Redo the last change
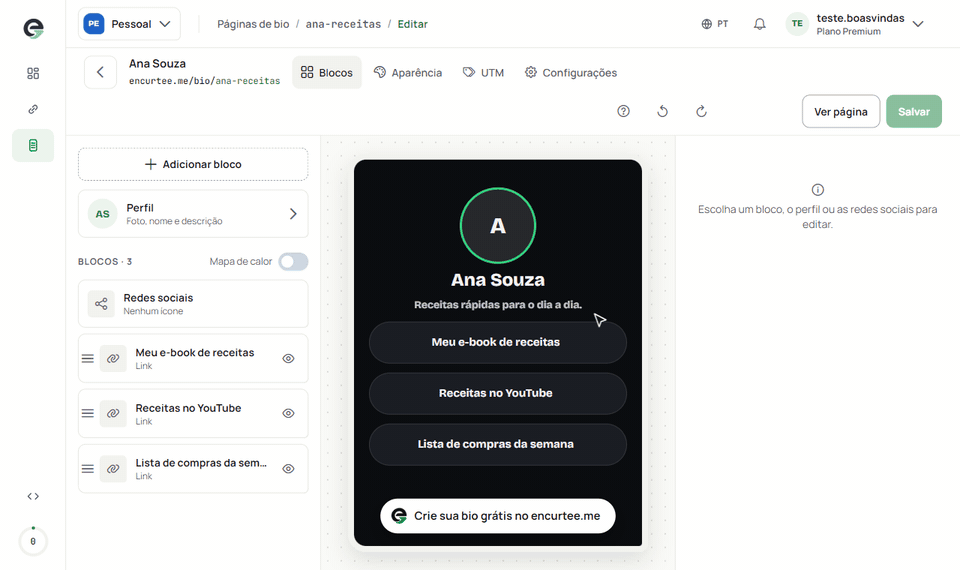The width and height of the screenshot is (960, 570). coord(702,111)
